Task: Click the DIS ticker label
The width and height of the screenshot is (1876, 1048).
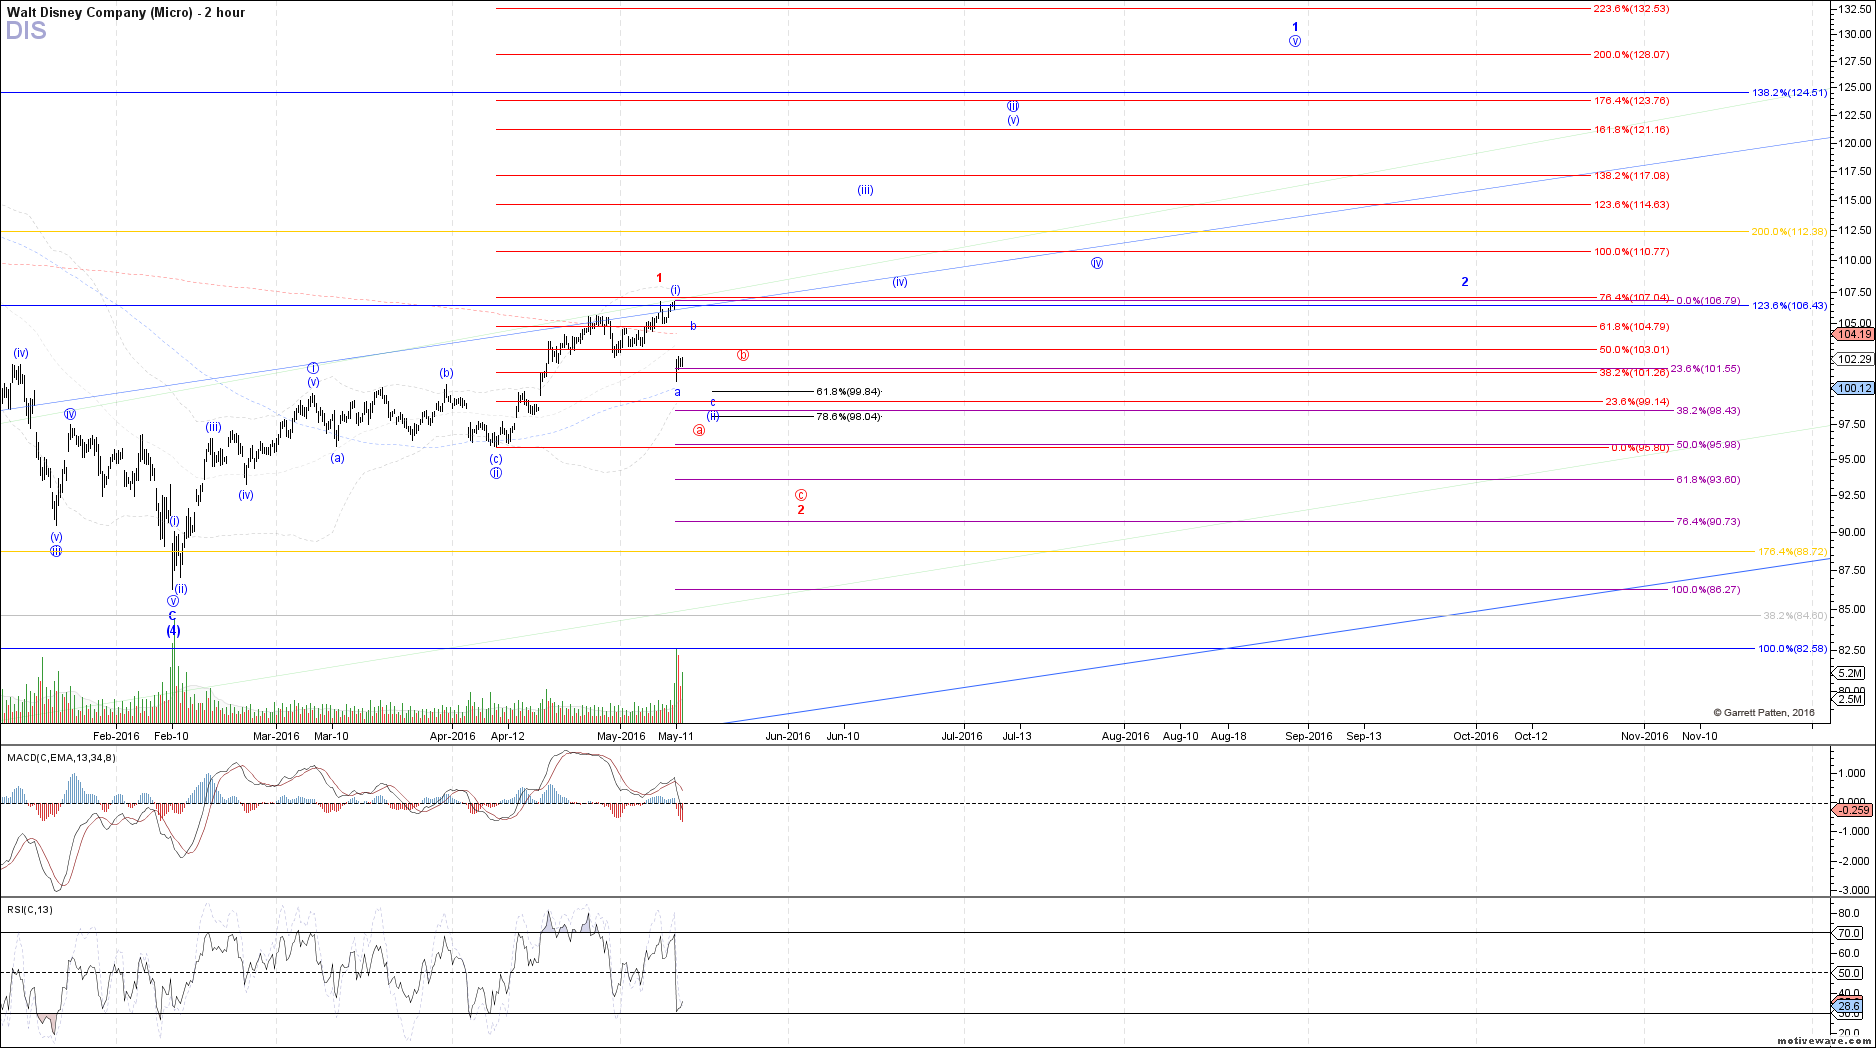Action: click(26, 31)
